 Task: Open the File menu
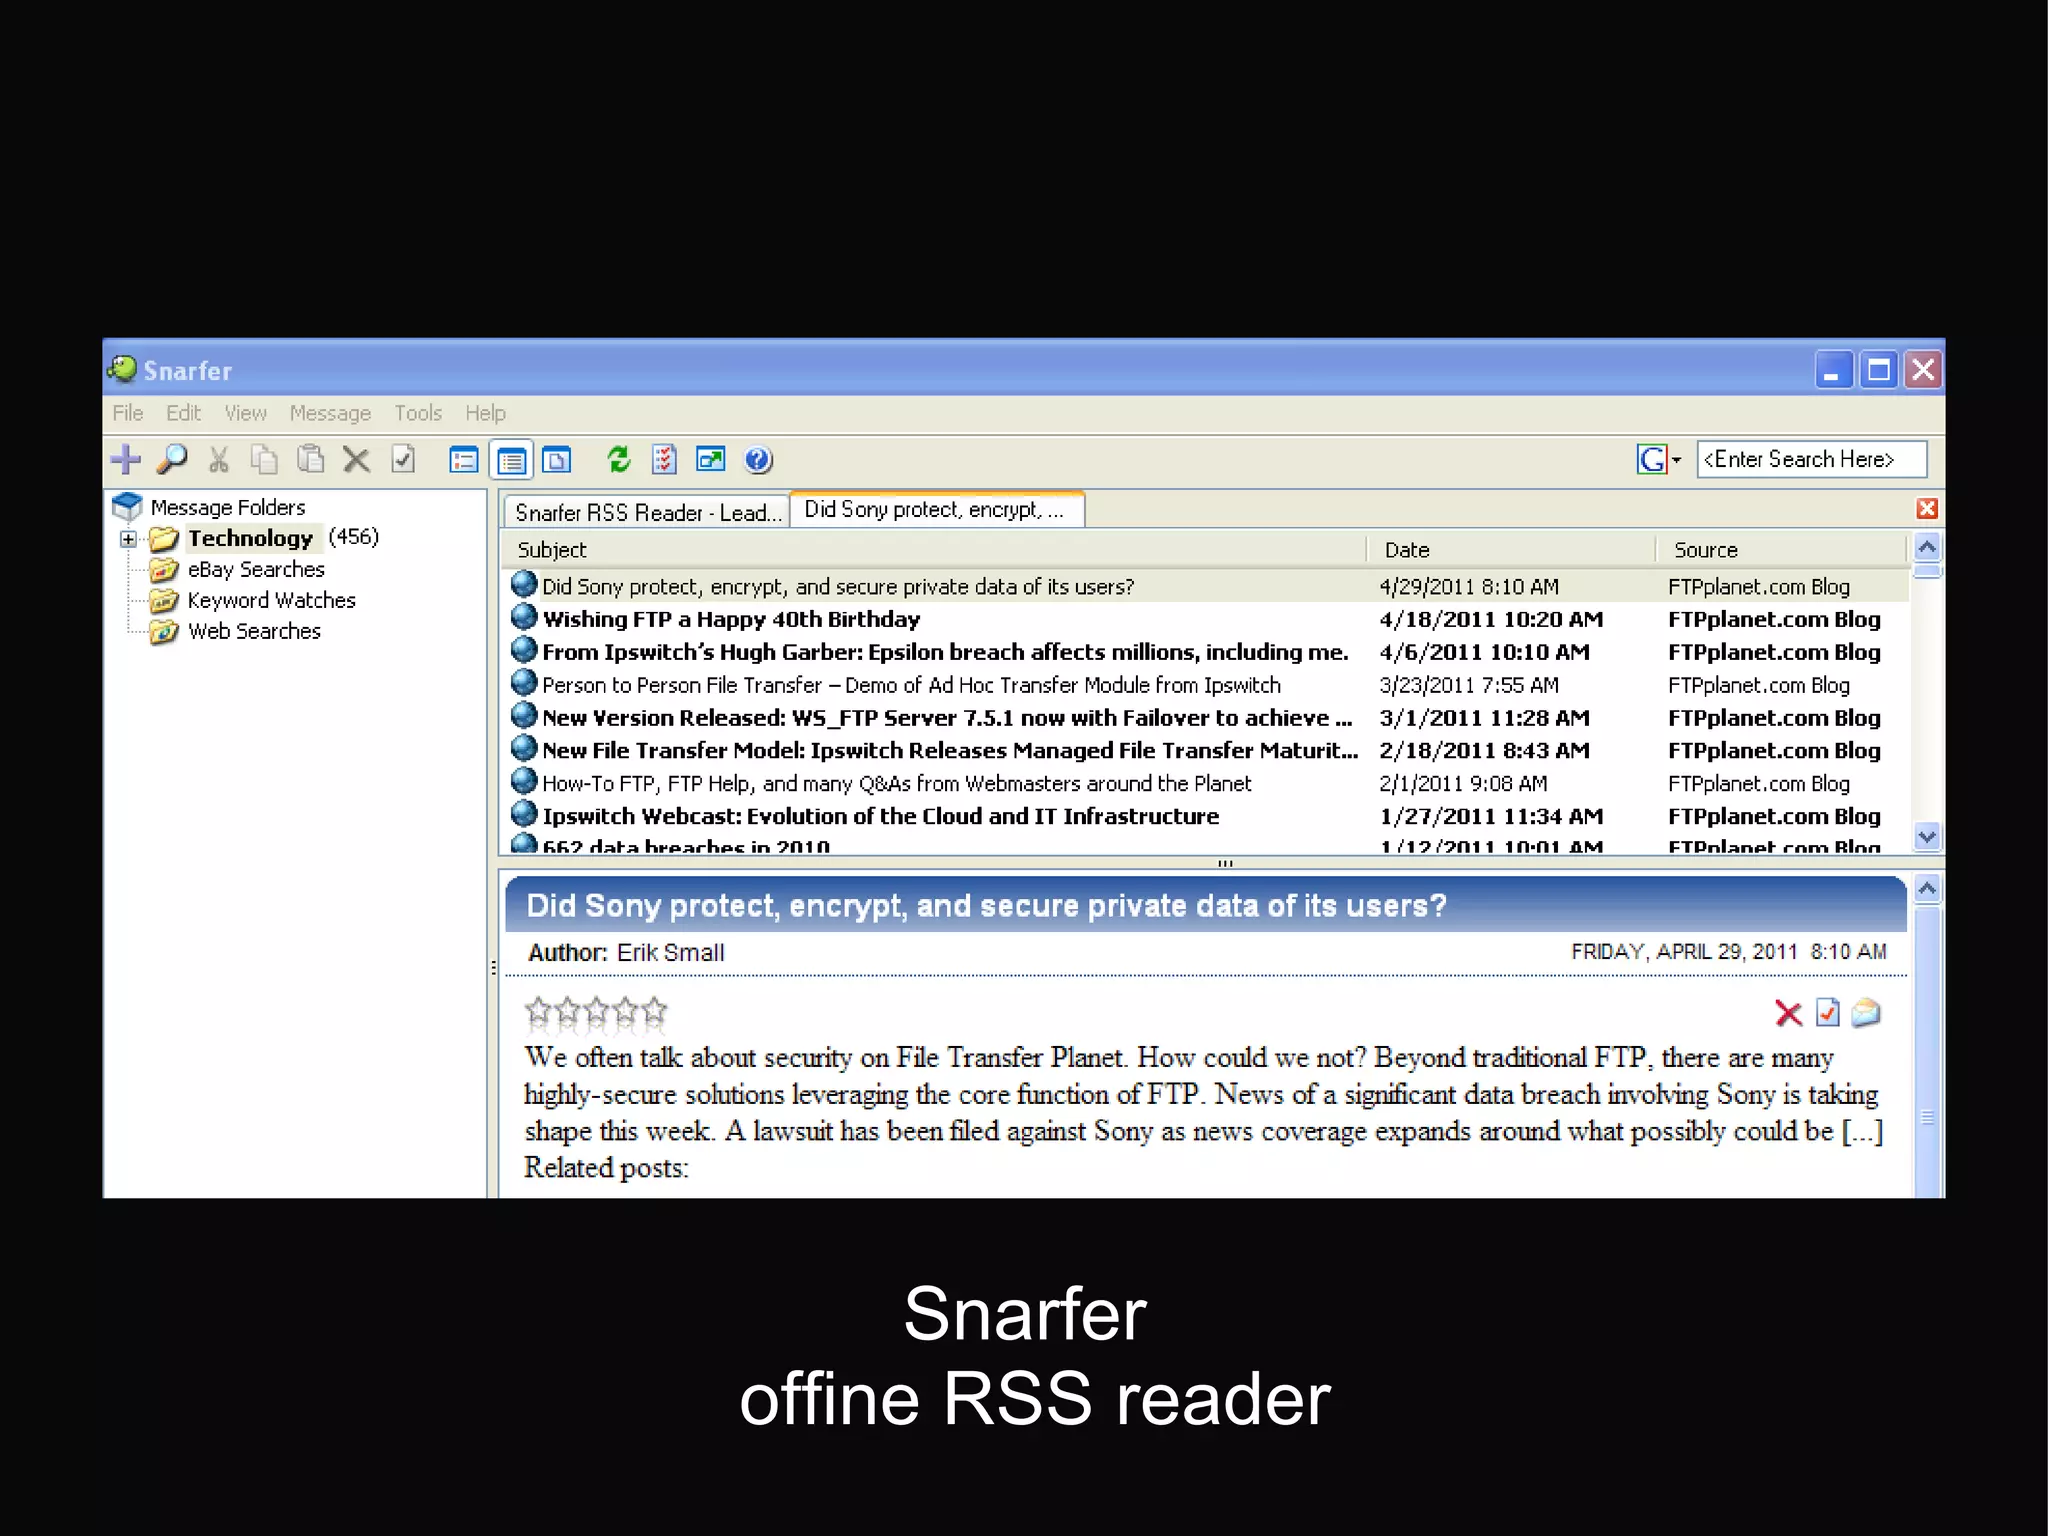click(127, 413)
